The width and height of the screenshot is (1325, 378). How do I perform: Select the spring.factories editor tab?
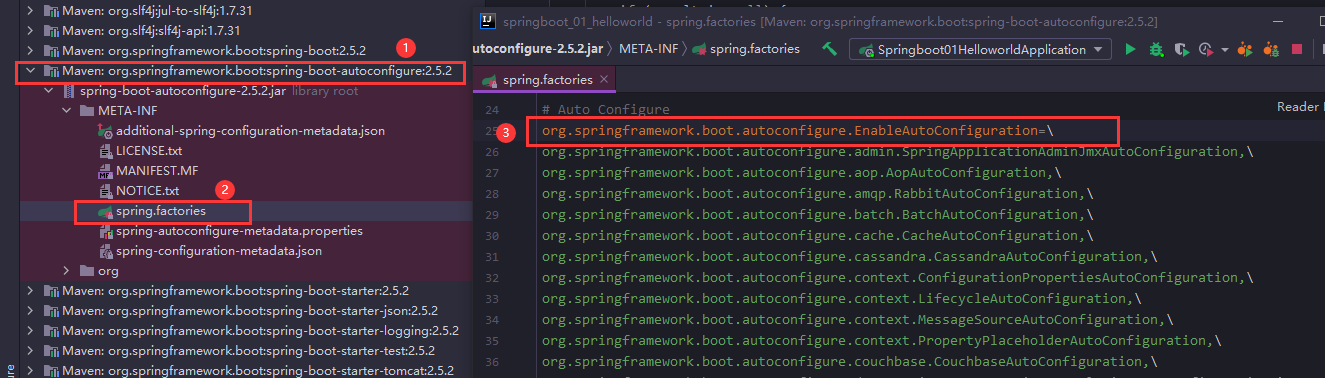545,79
